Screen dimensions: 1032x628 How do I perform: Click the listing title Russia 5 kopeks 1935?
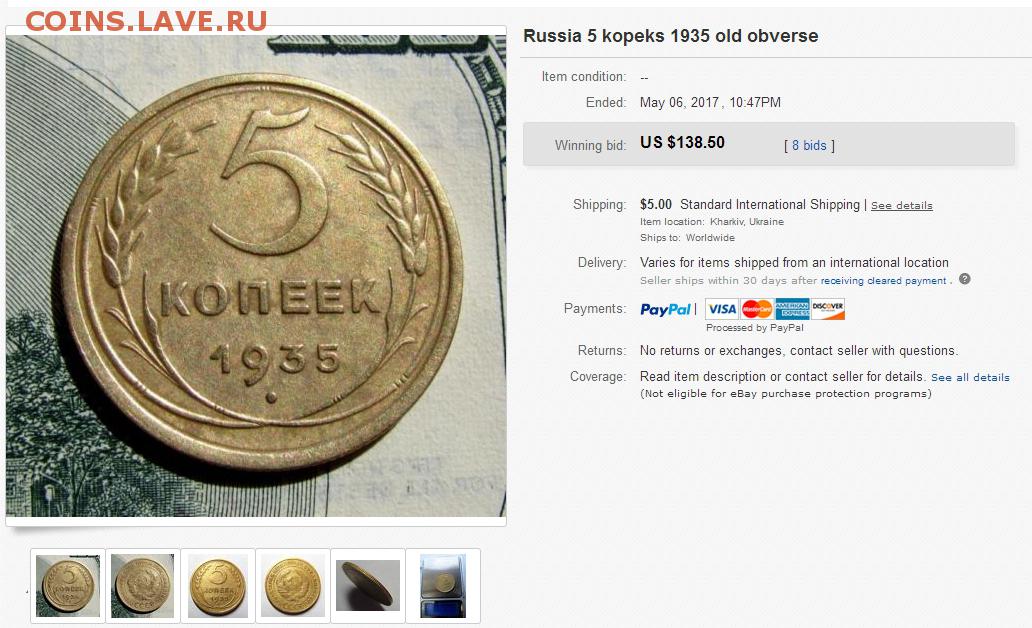671,36
